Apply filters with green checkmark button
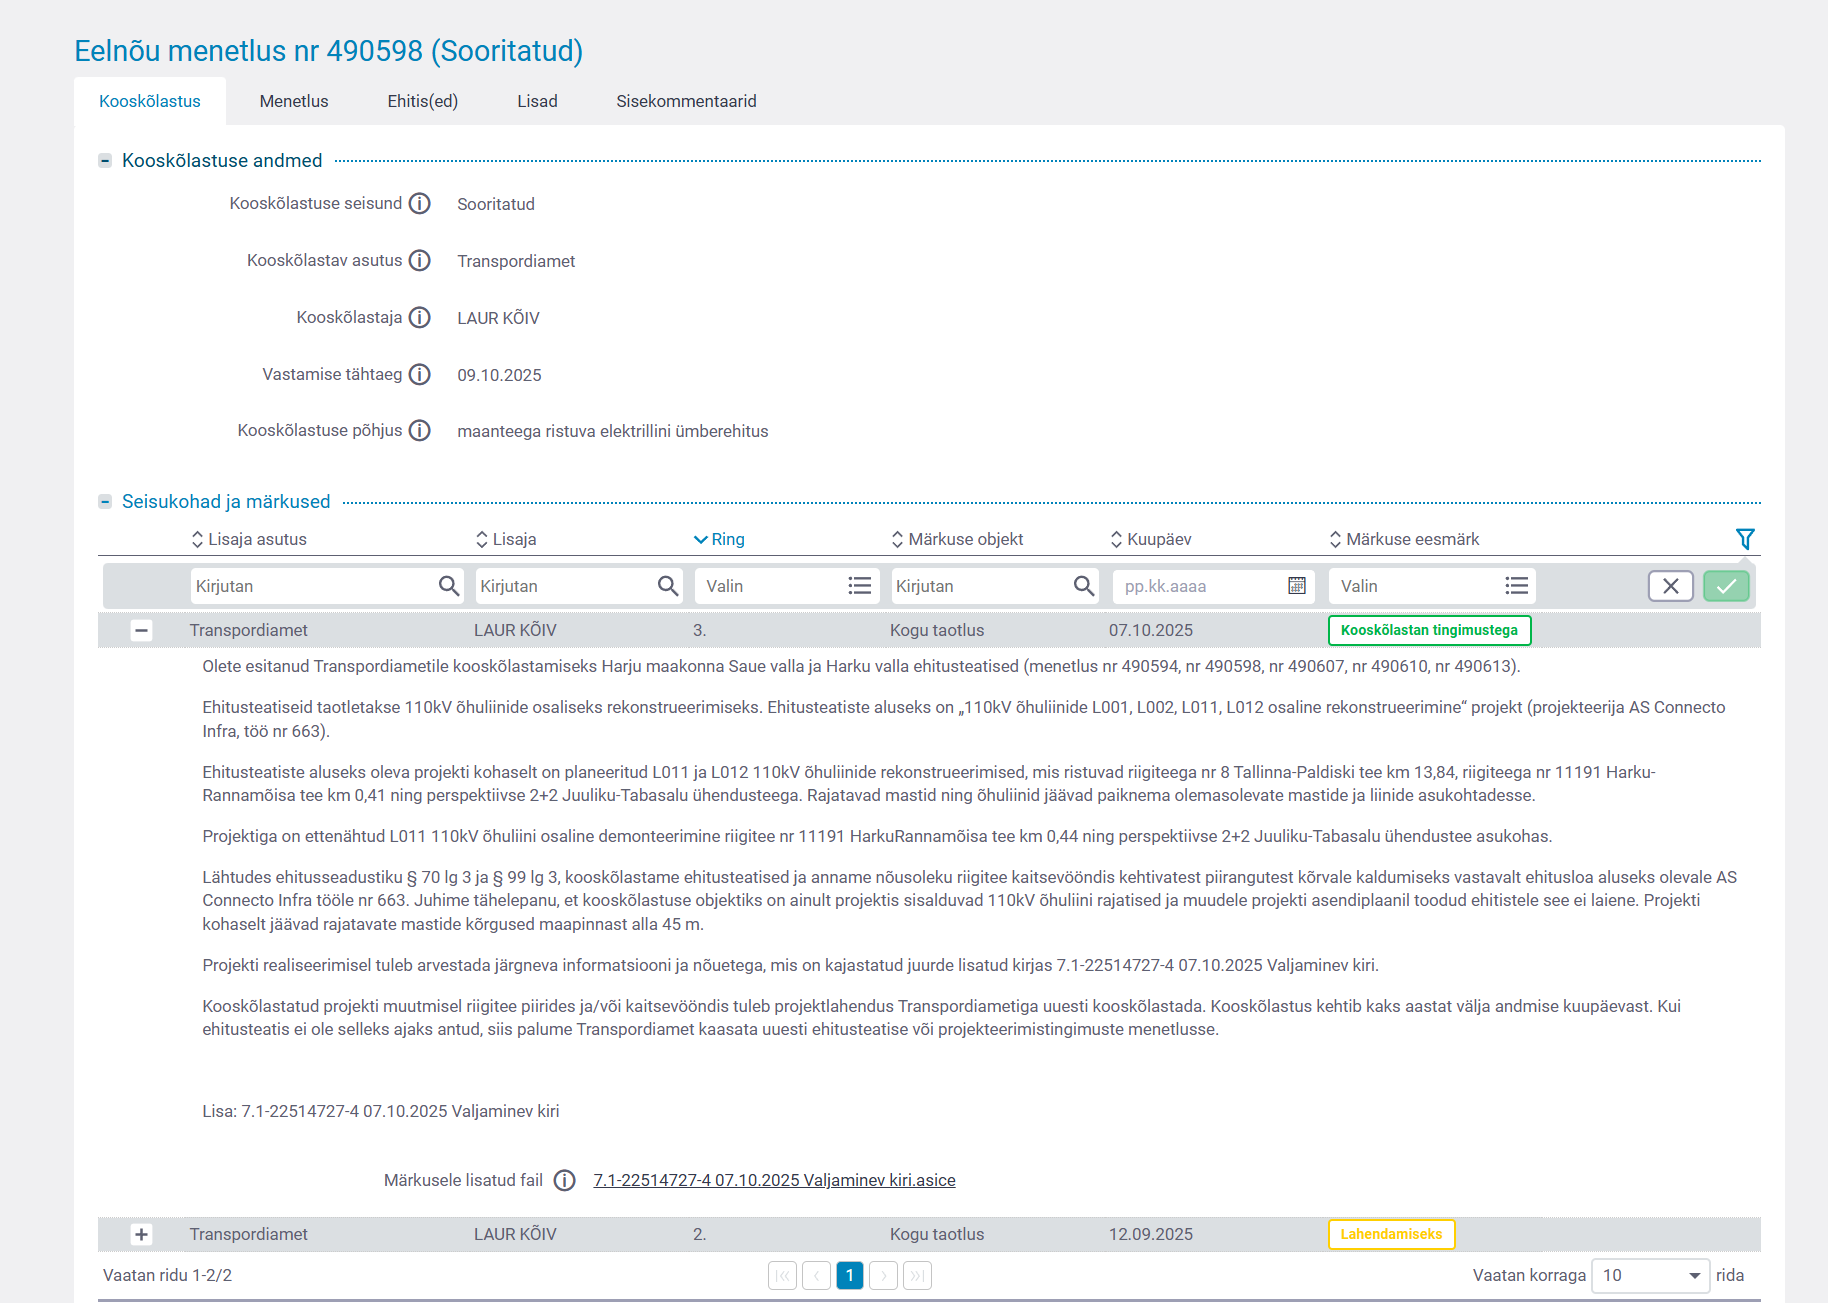The width and height of the screenshot is (1828, 1303). pyautogui.click(x=1726, y=586)
